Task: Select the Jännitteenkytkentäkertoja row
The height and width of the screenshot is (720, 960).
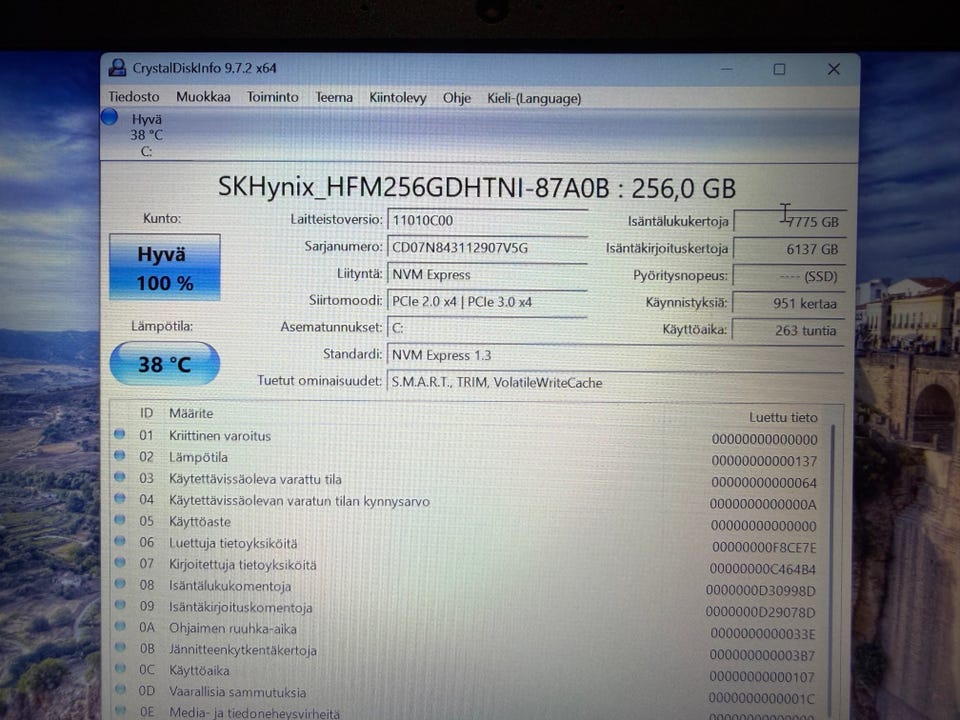Action: 468,651
